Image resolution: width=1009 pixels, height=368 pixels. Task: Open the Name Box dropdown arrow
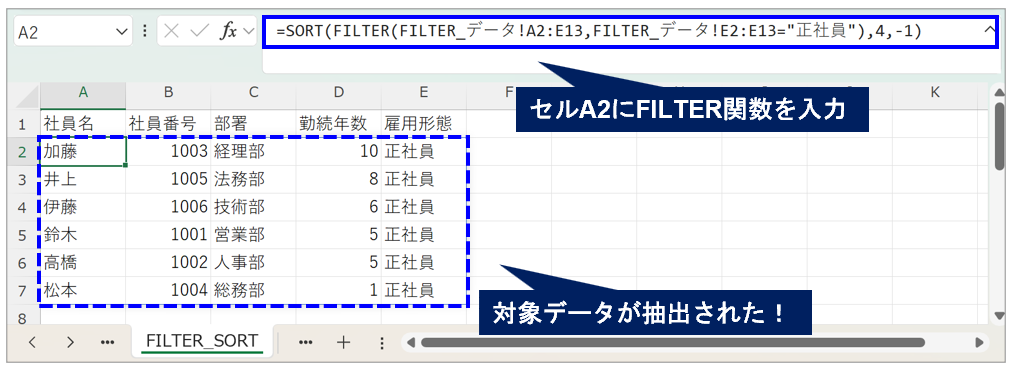[x=122, y=32]
